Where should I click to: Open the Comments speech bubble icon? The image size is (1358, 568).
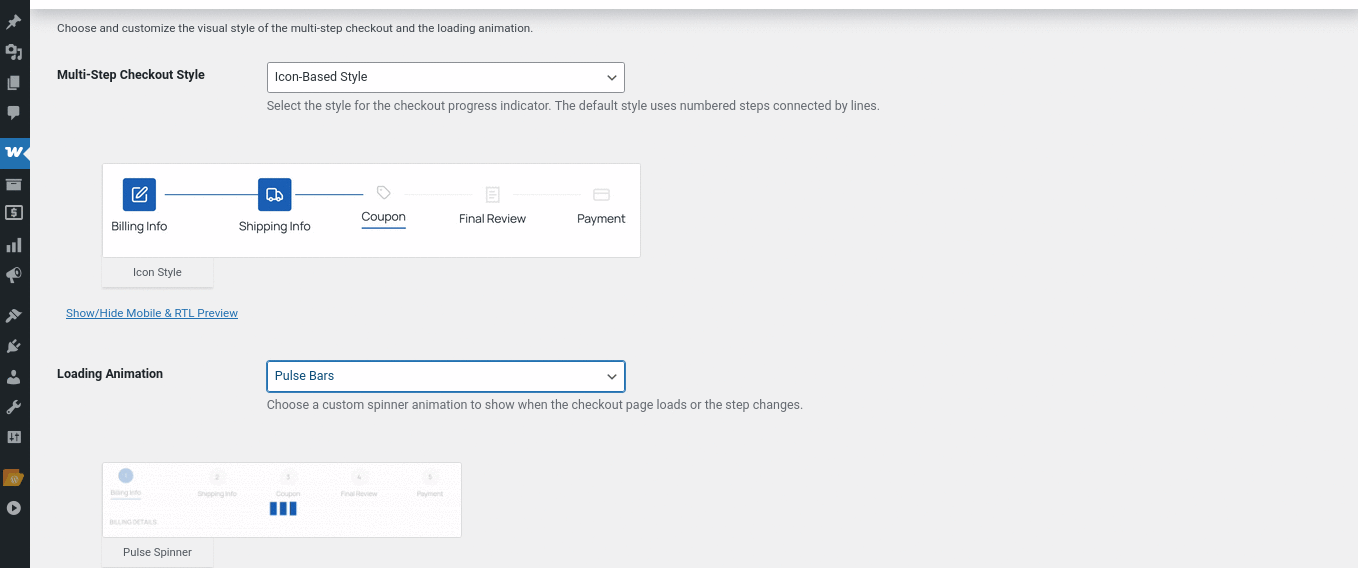[14, 113]
